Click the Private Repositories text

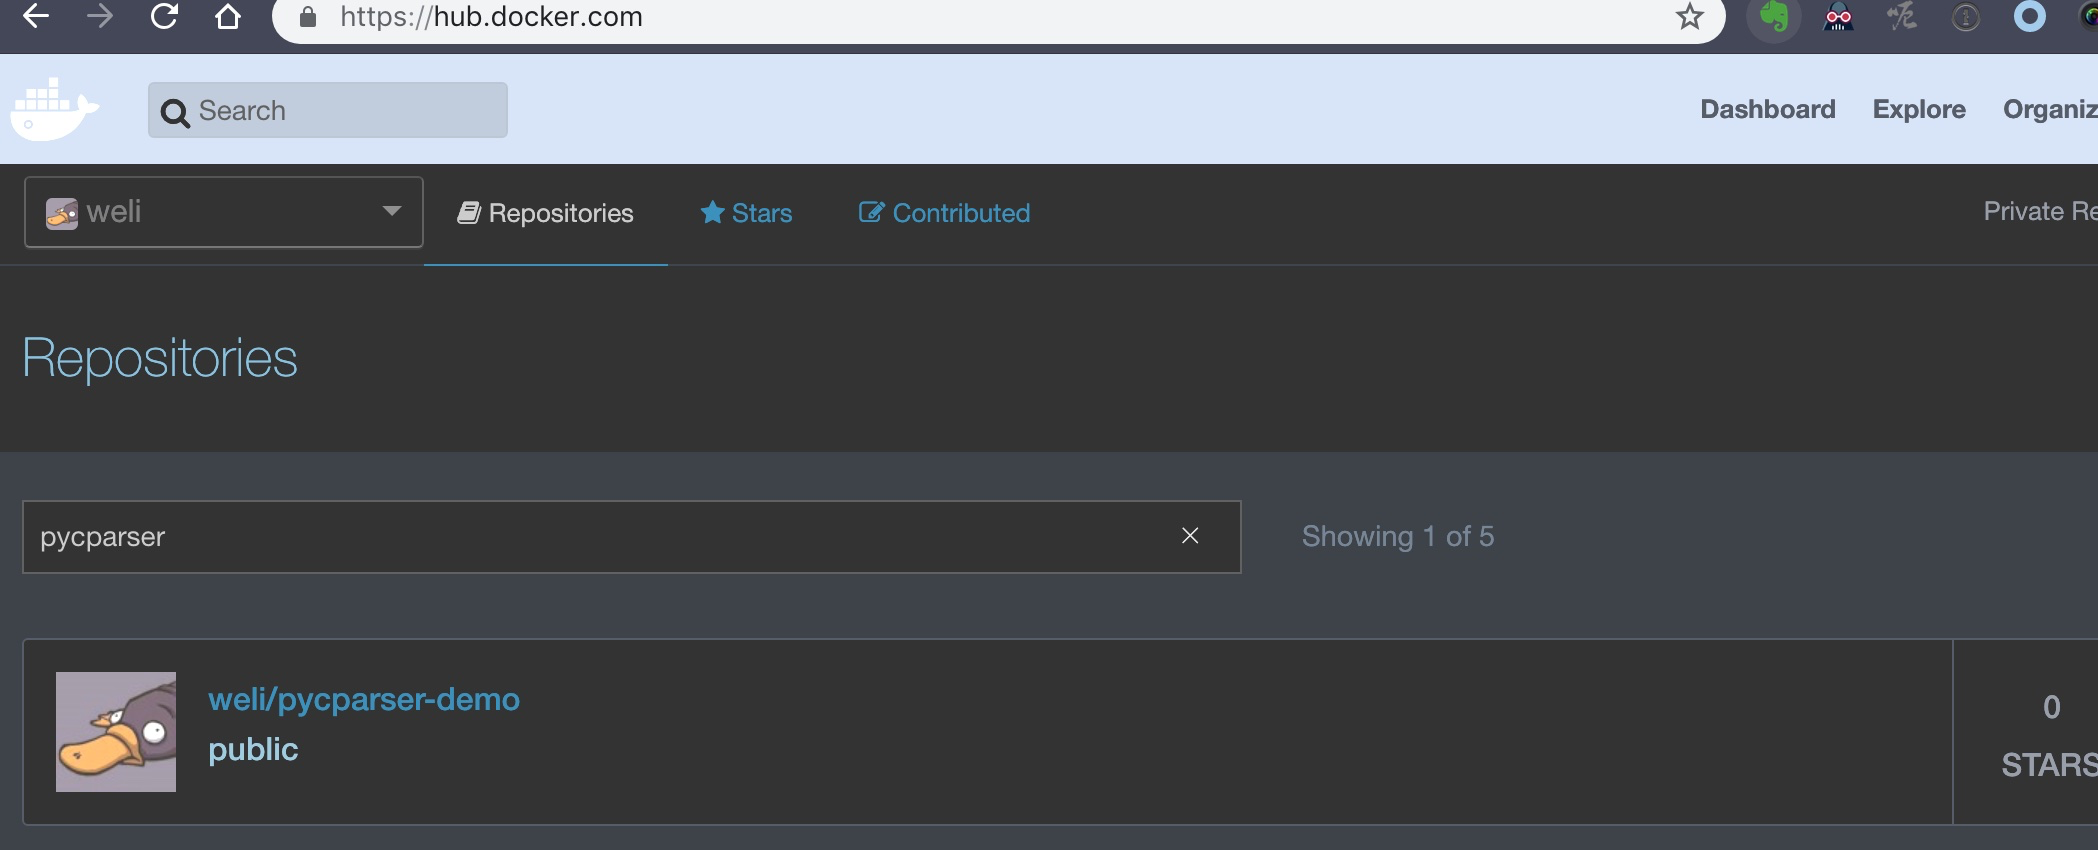click(2040, 211)
